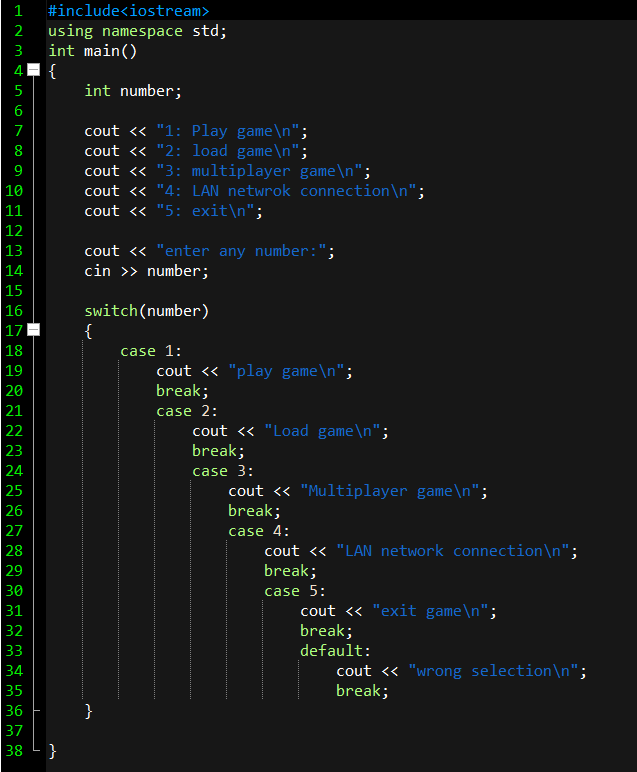This screenshot has width=637, height=772.
Task: Click the string "3: multiplayer game\n"
Action: pyautogui.click(x=259, y=171)
